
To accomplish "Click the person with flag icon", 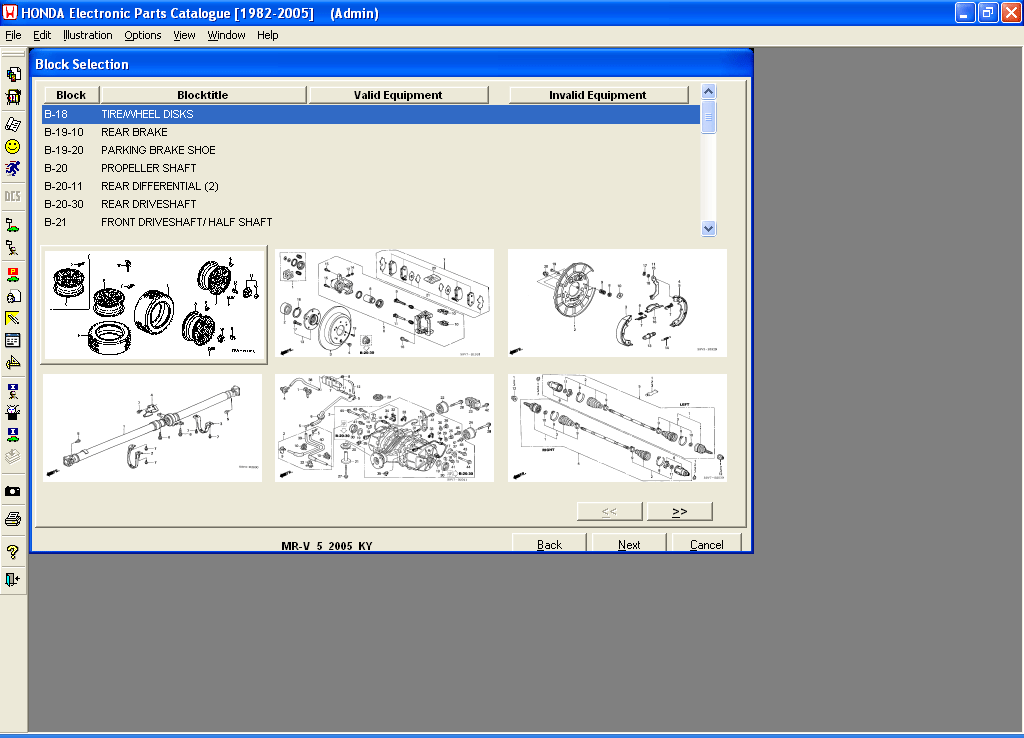I will tap(12, 248).
